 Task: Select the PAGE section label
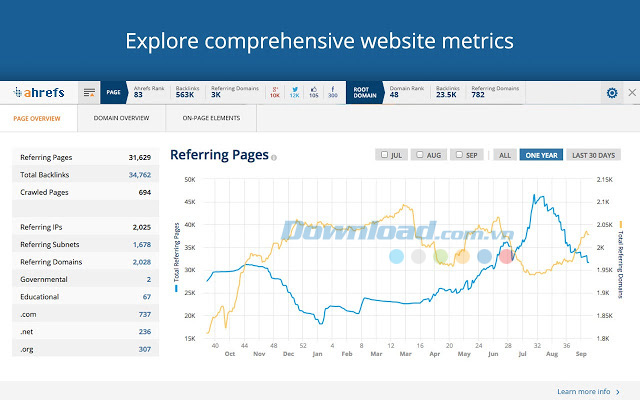(x=113, y=92)
